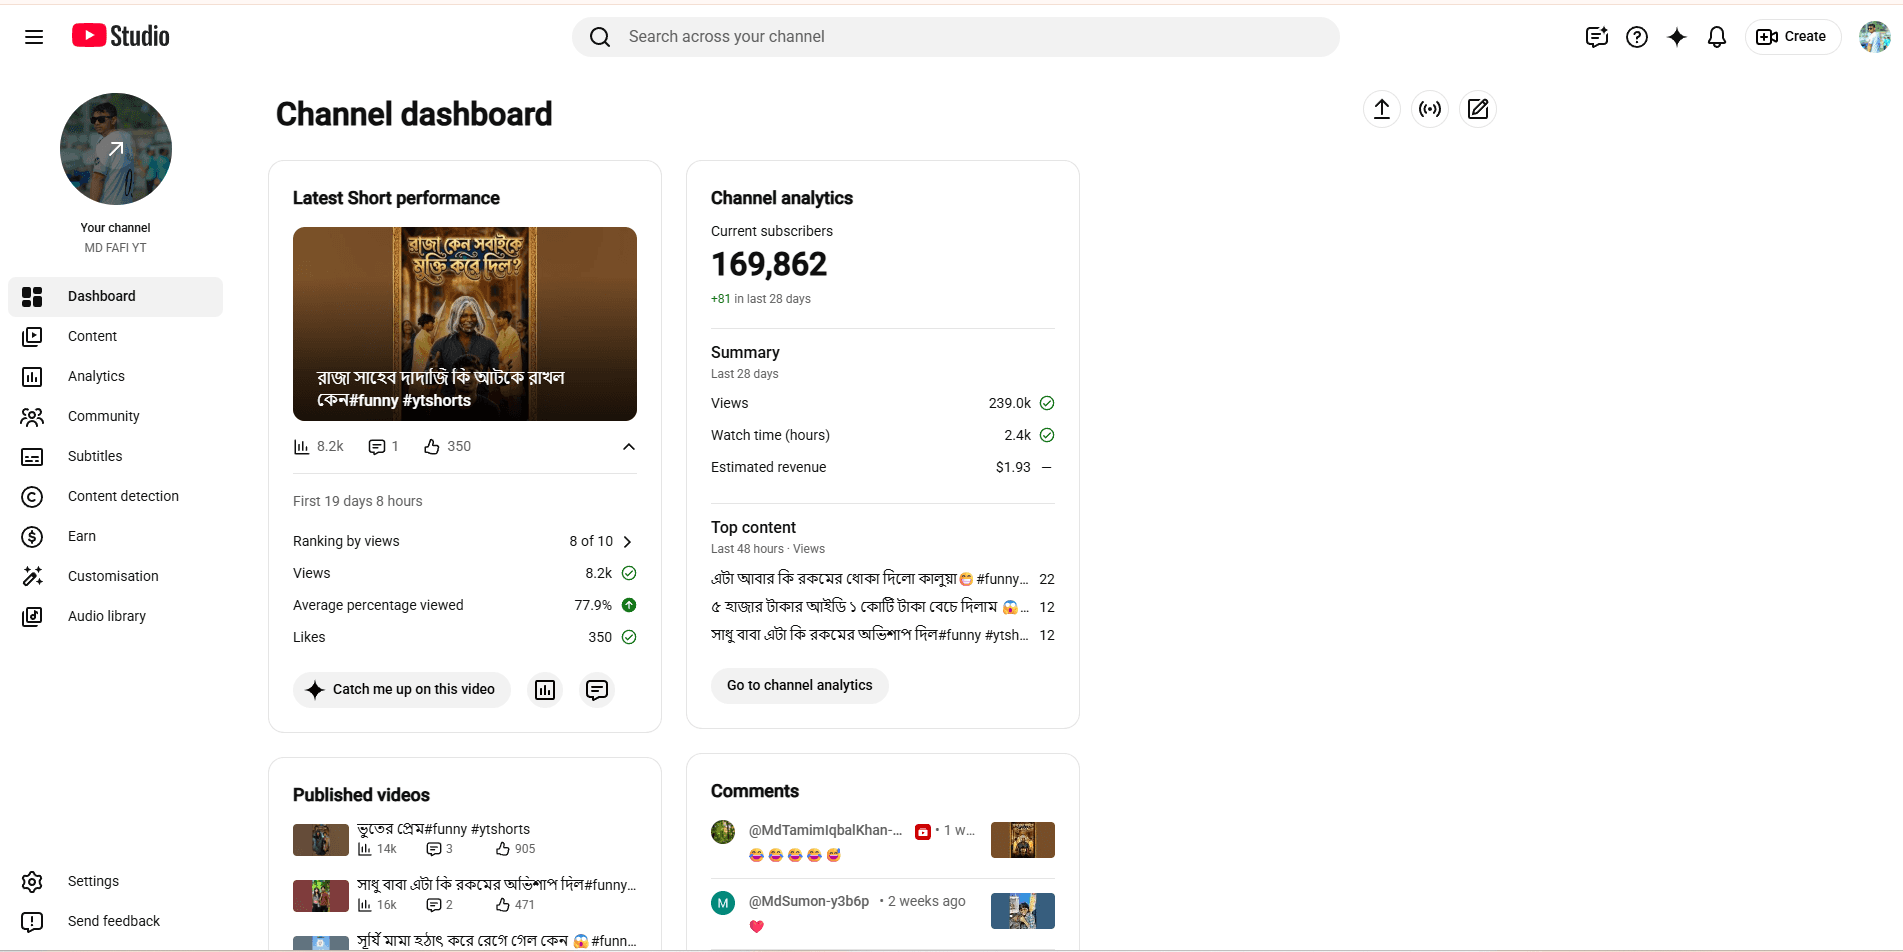
Task: Select Dashboard in the sidebar
Action: [116, 297]
